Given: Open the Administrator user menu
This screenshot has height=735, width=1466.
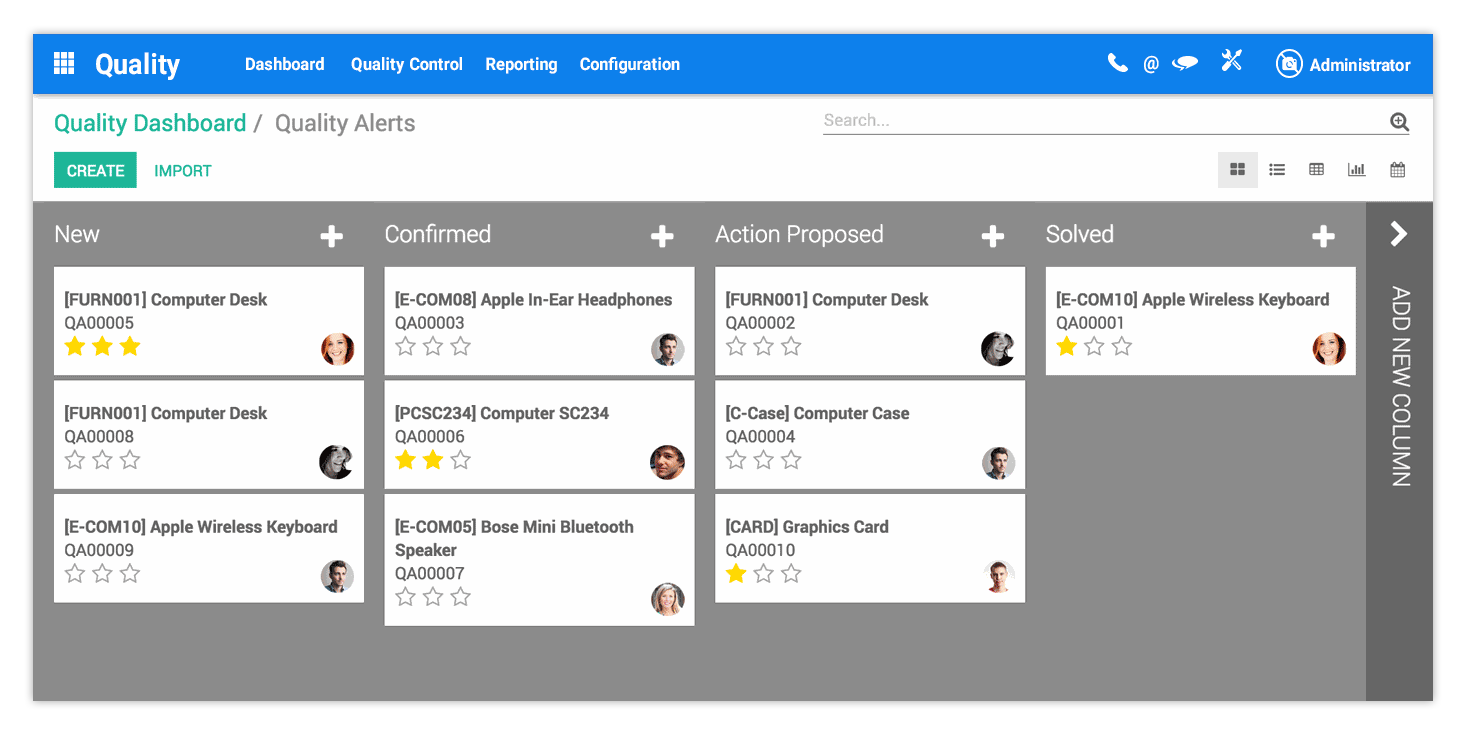Looking at the screenshot, I should point(1343,64).
